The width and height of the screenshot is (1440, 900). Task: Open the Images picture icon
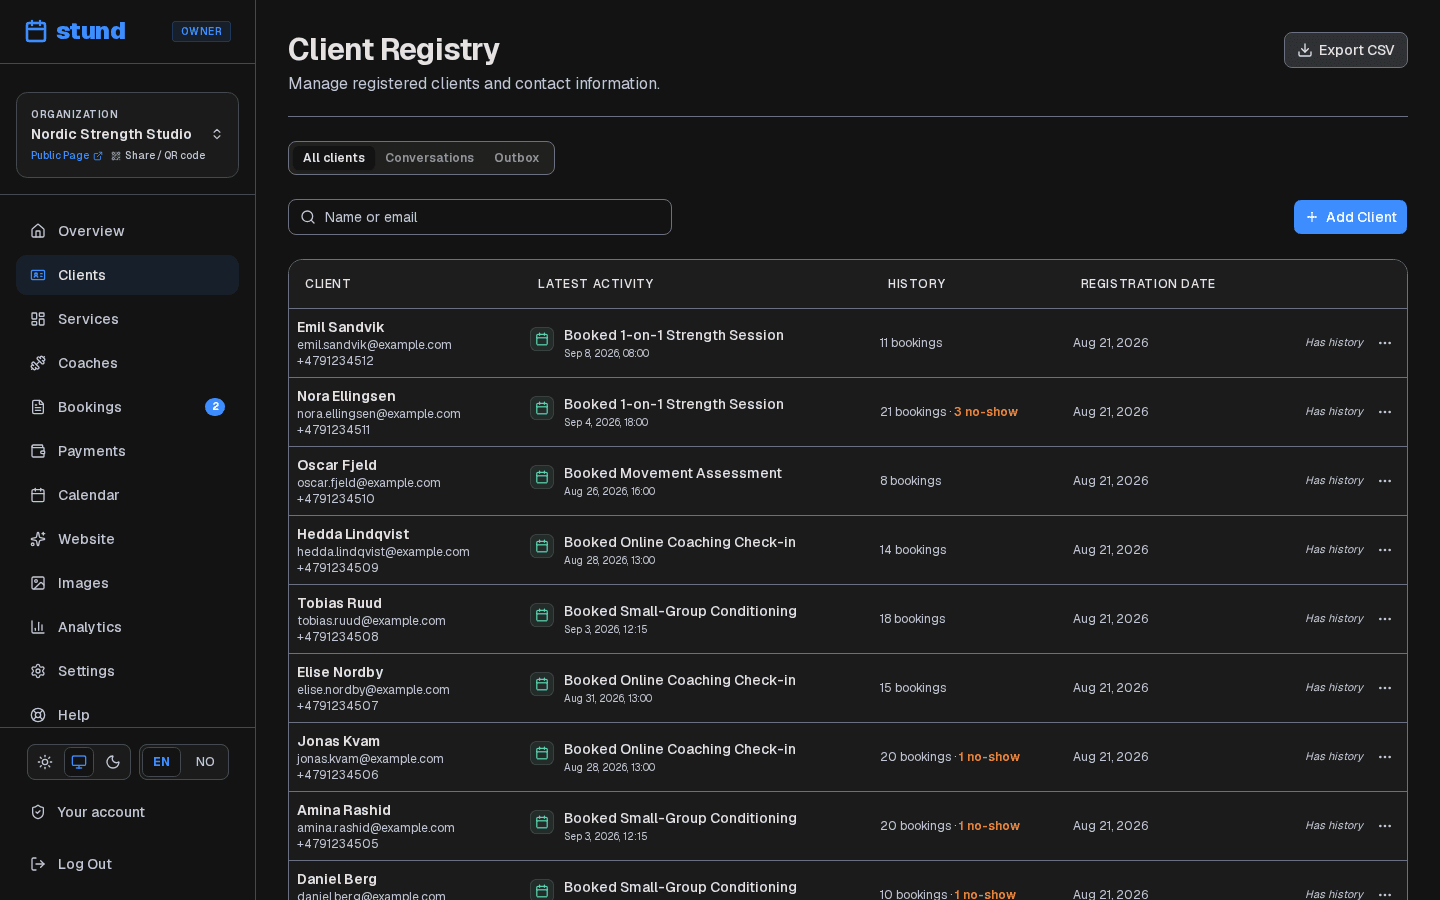[x=38, y=583]
